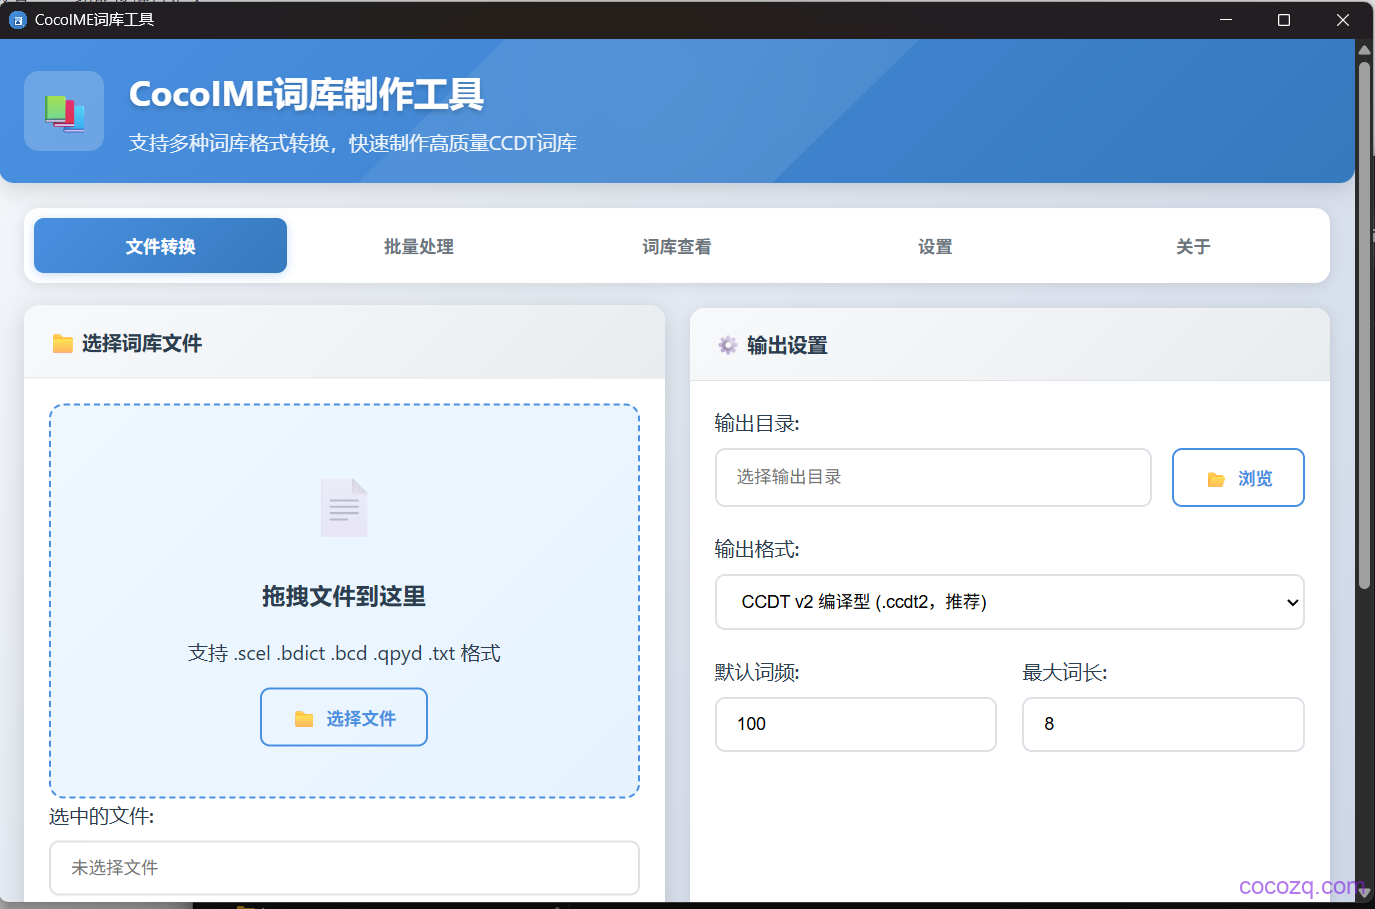
Task: Click the 支持 .scel .bdict .bcd .qpyd .txt 格式 text
Action: 344,653
